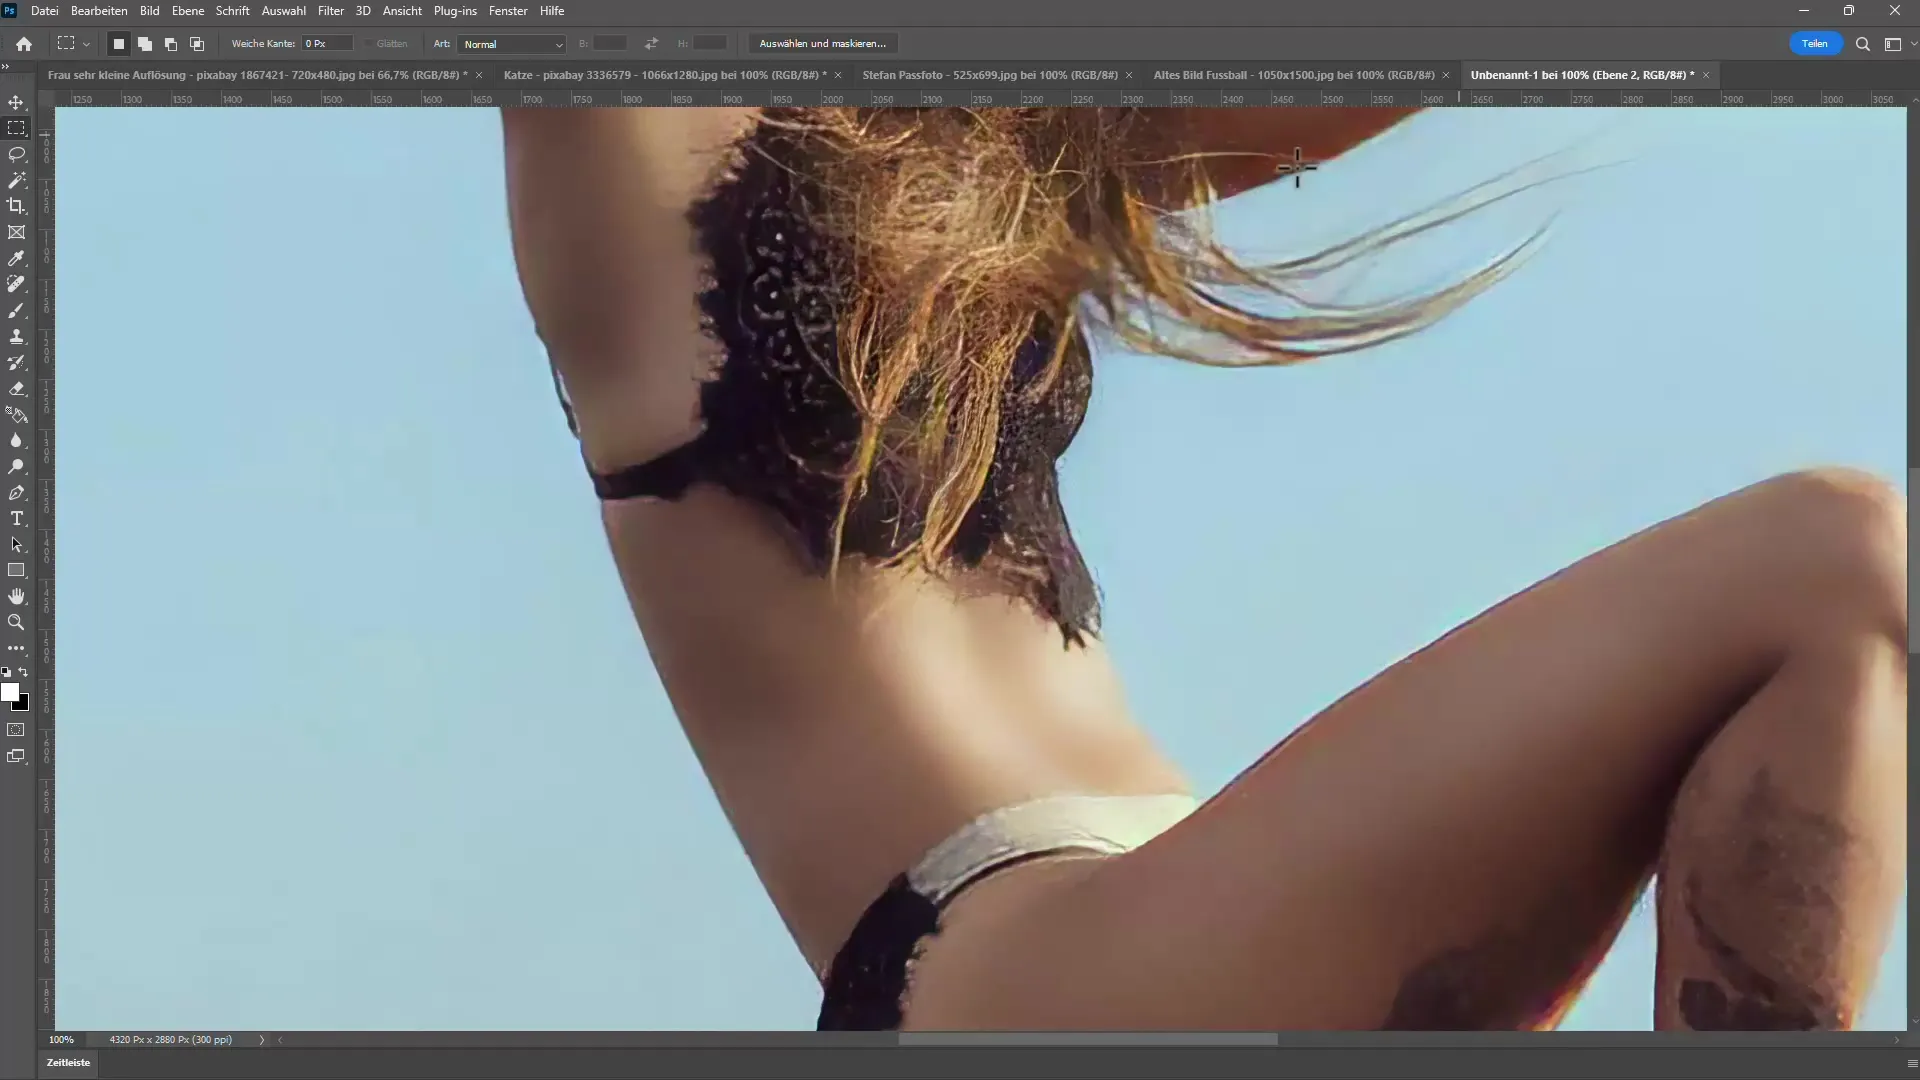Select the Crop tool
This screenshot has width=1920, height=1080.
coord(17,206)
